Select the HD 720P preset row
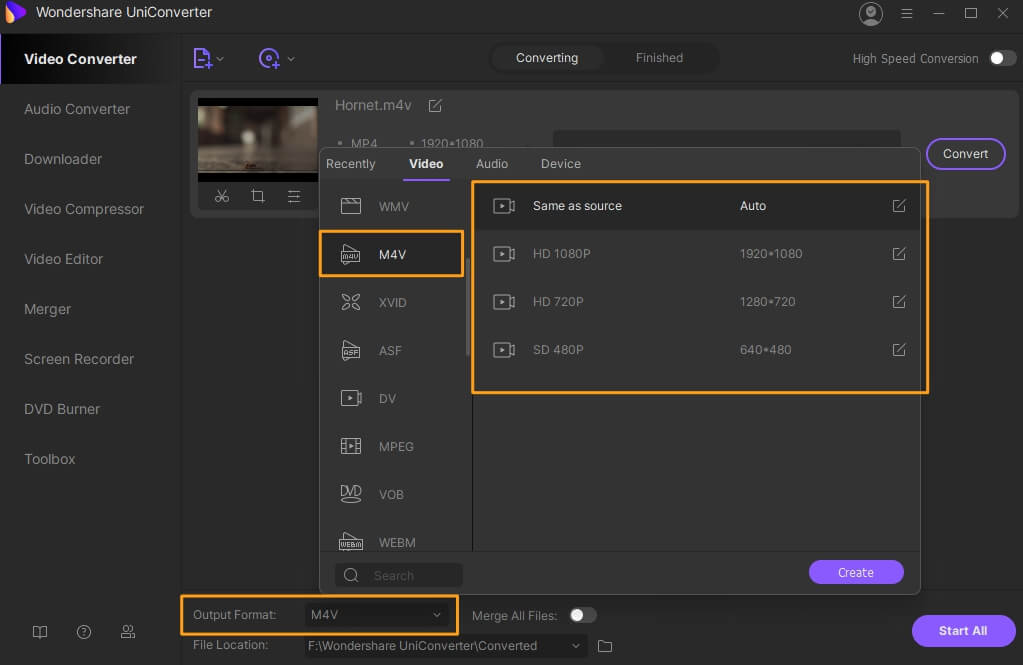This screenshot has height=665, width=1023. [697, 302]
